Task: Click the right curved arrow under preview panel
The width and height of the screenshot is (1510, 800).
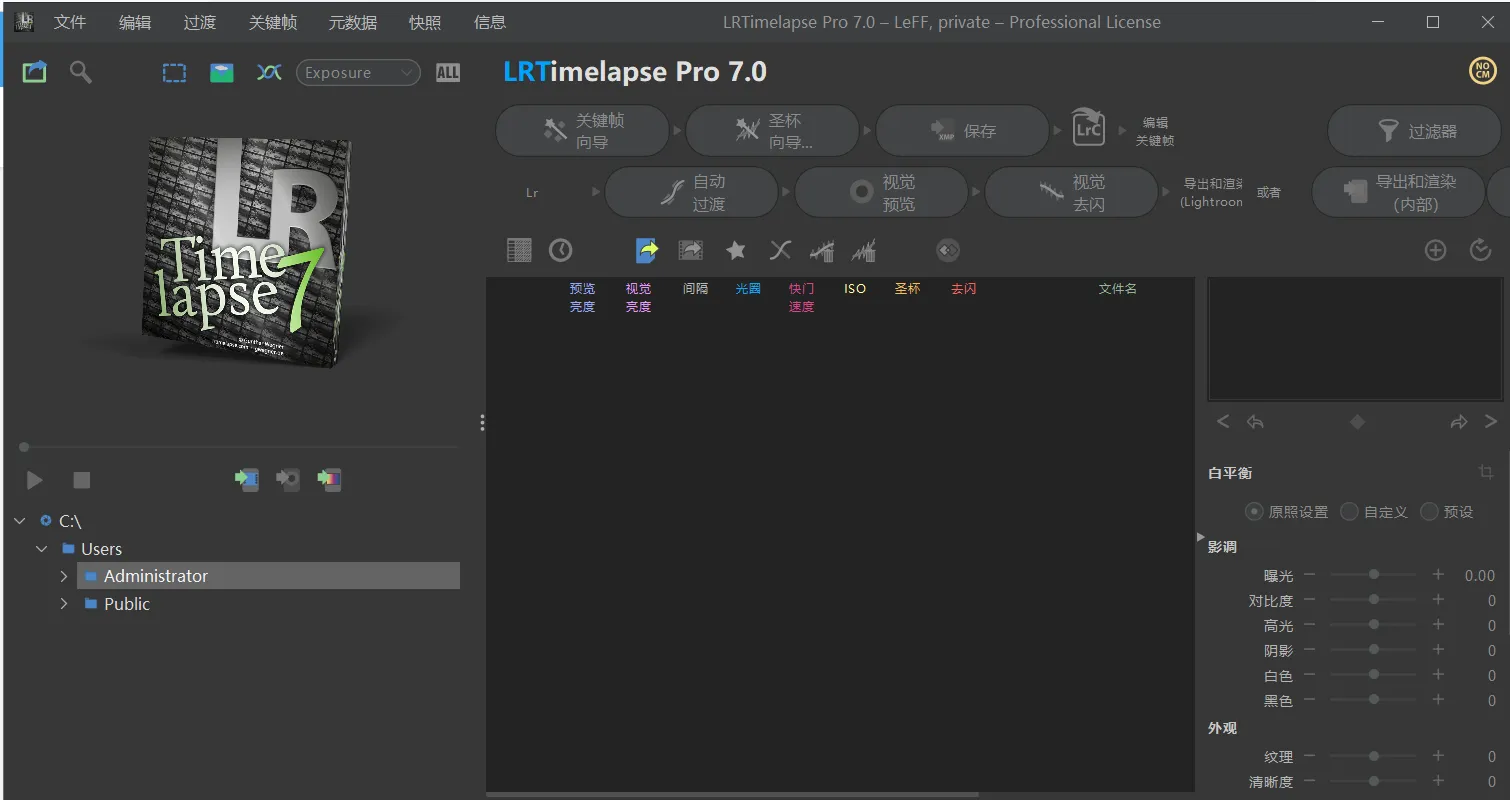Action: point(1459,422)
